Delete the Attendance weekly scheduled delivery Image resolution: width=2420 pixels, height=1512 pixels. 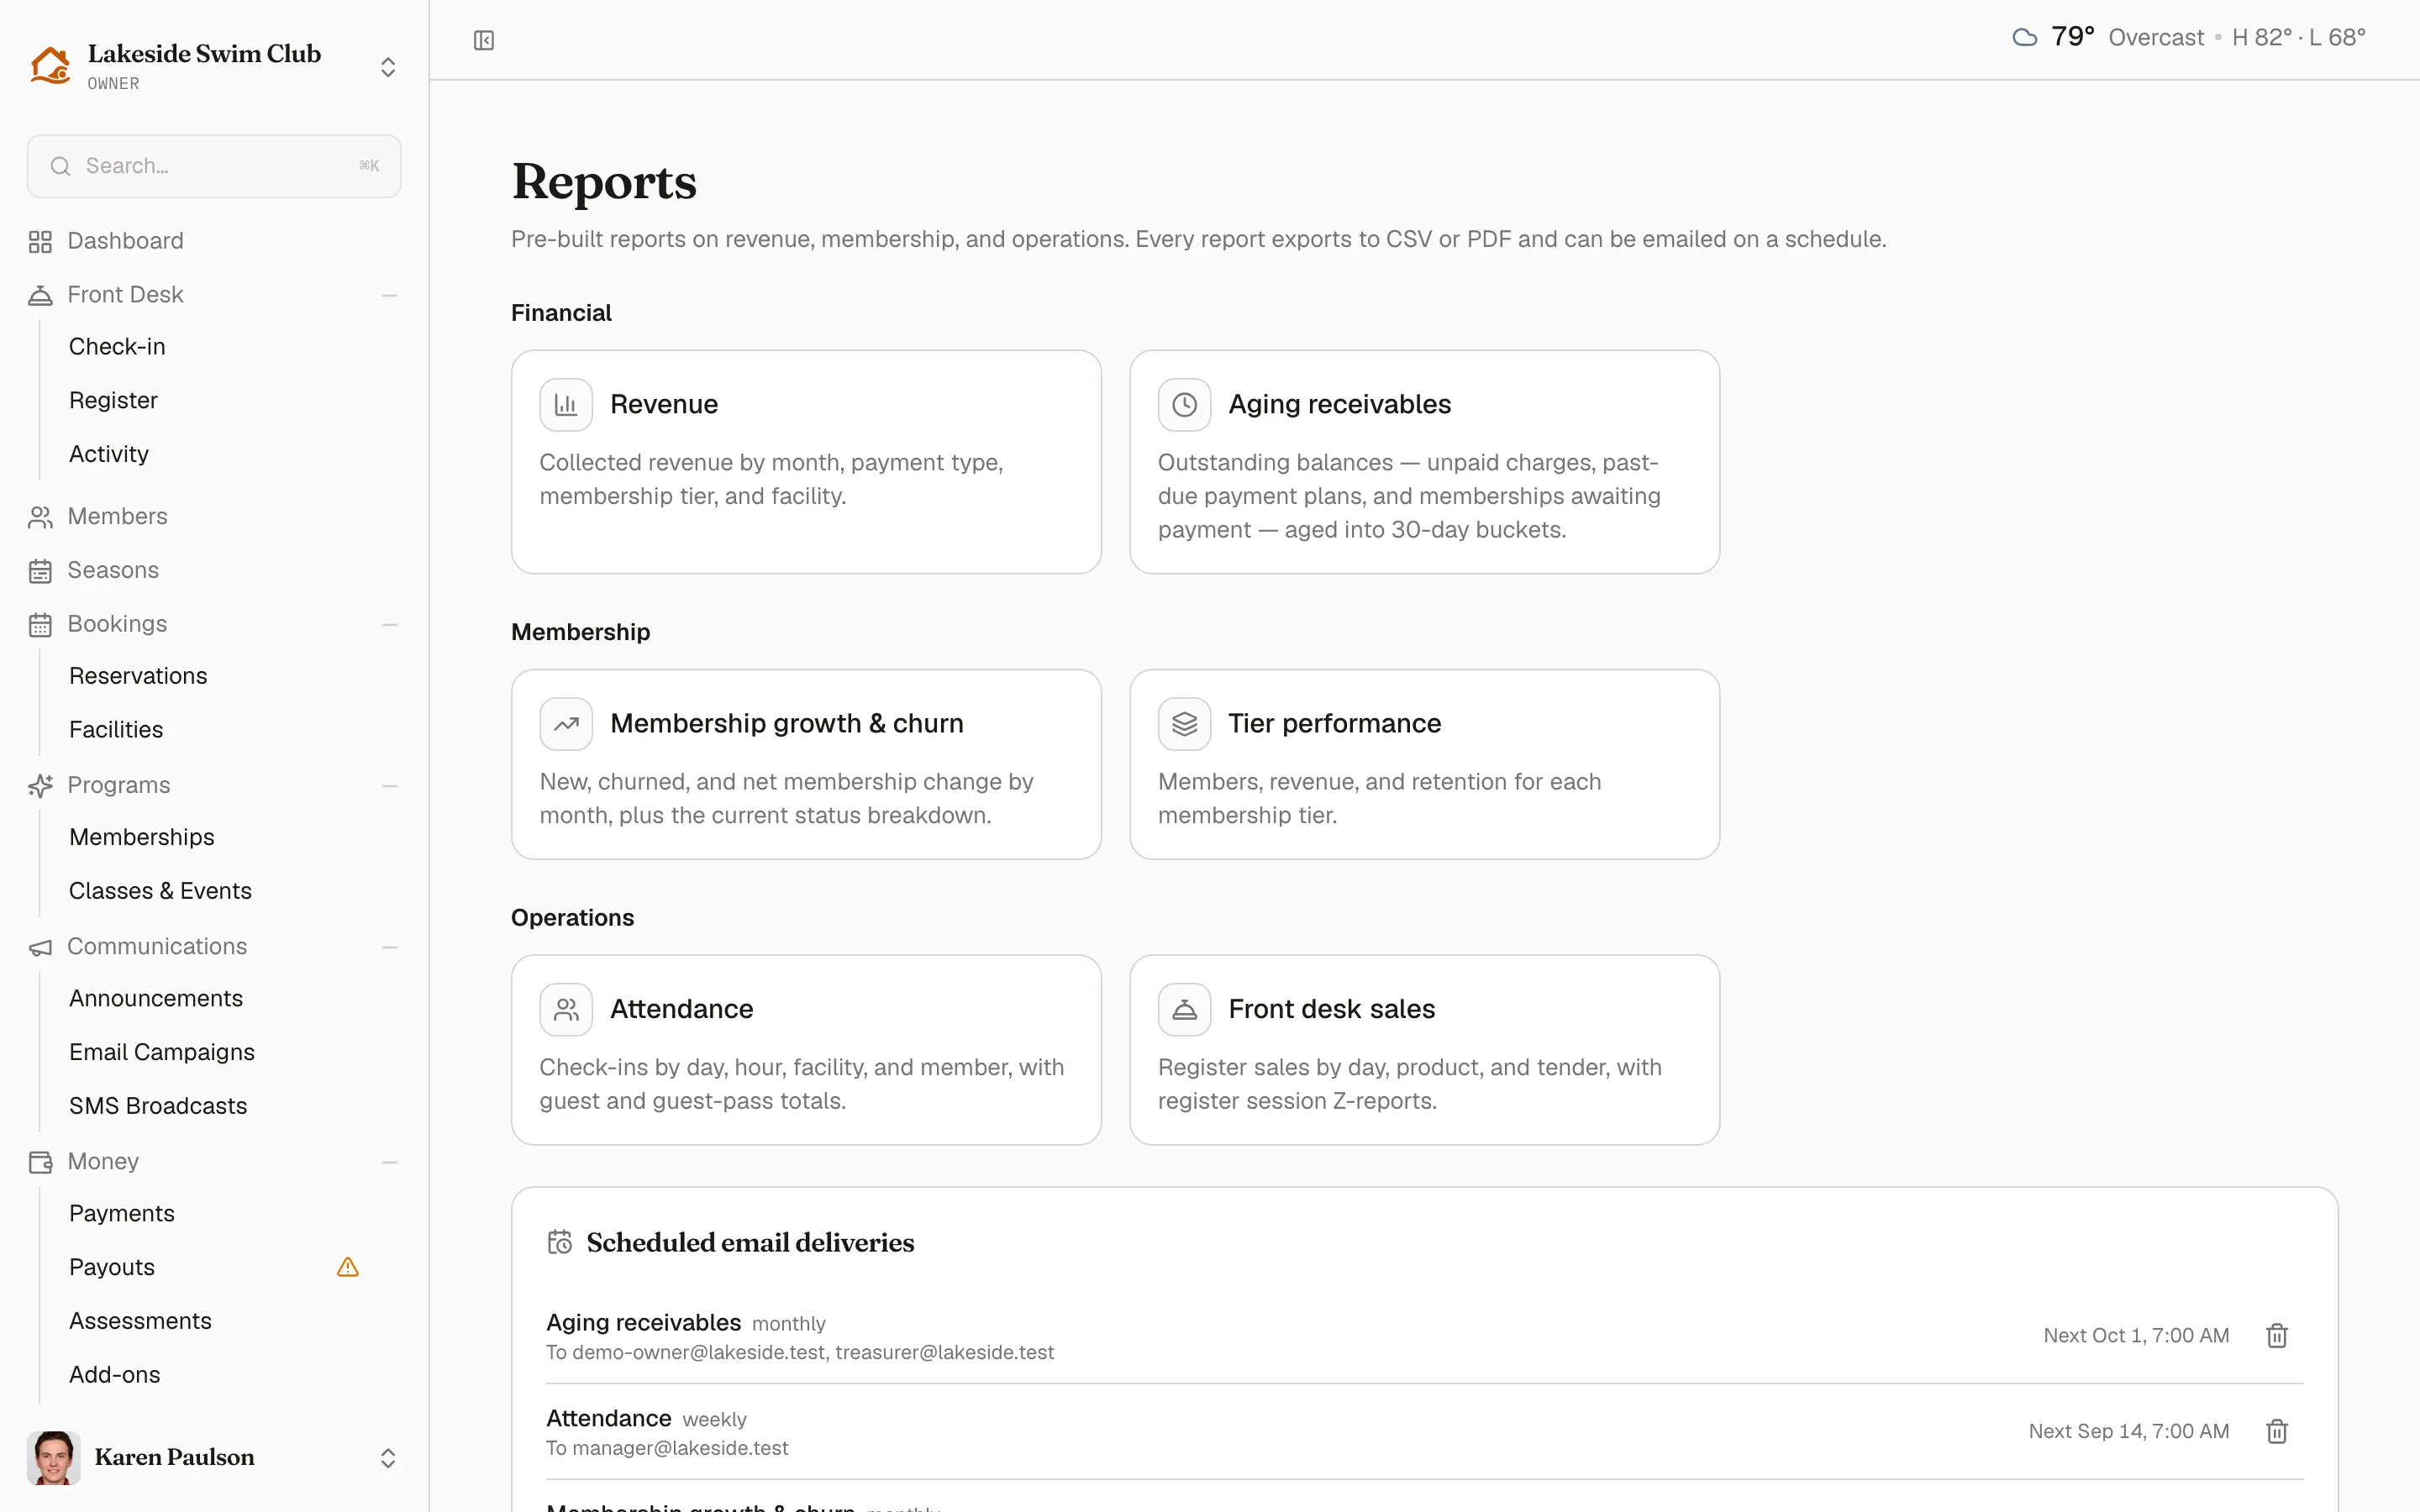click(2277, 1432)
